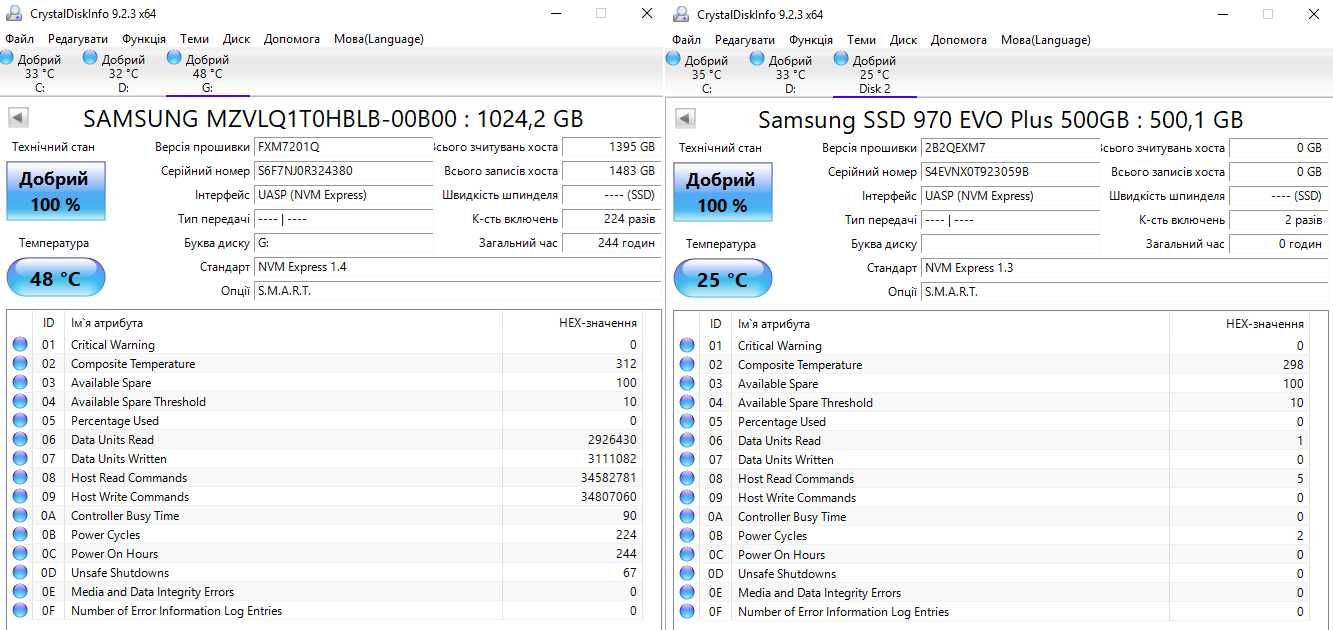
Task: Click status orb for Critical Warning in left list
Action: [20, 345]
